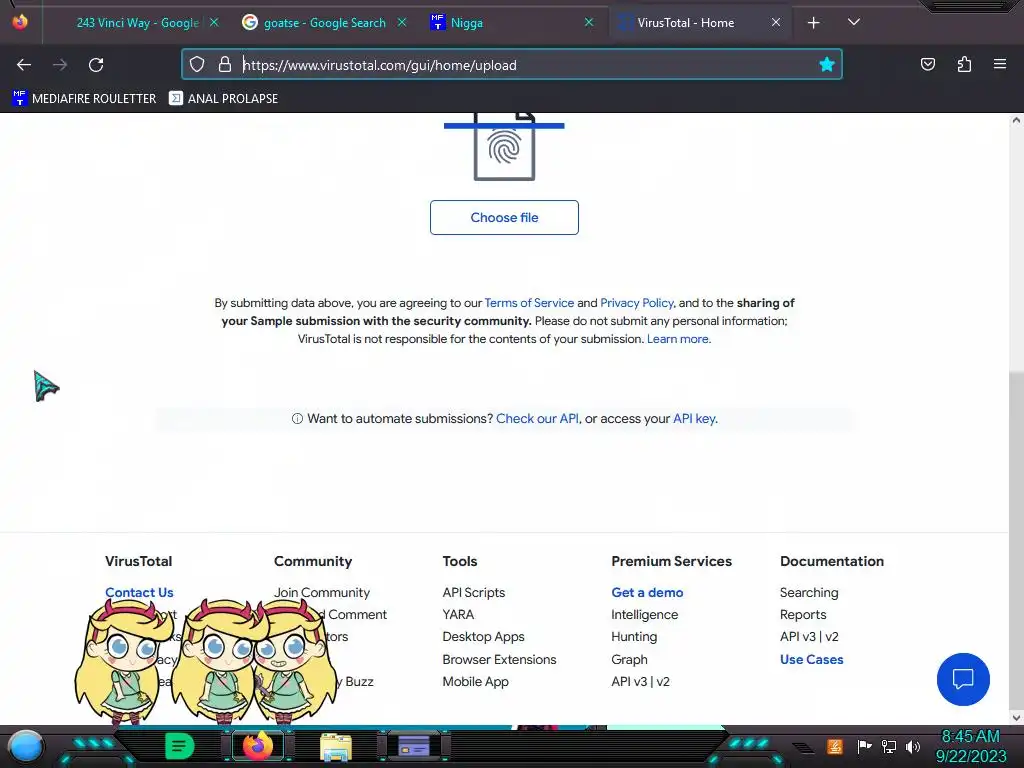The image size is (1024, 768).
Task: Open Browser Extensions footer link
Action: (499, 660)
